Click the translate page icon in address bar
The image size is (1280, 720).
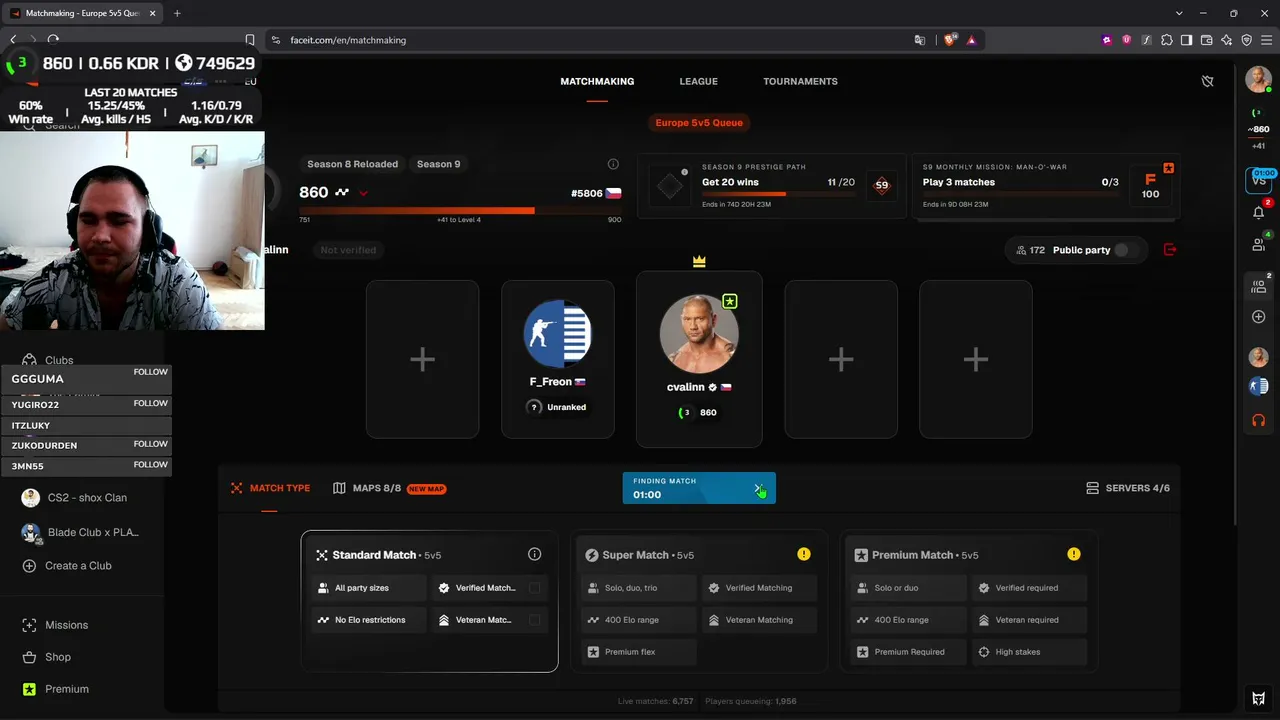click(920, 40)
